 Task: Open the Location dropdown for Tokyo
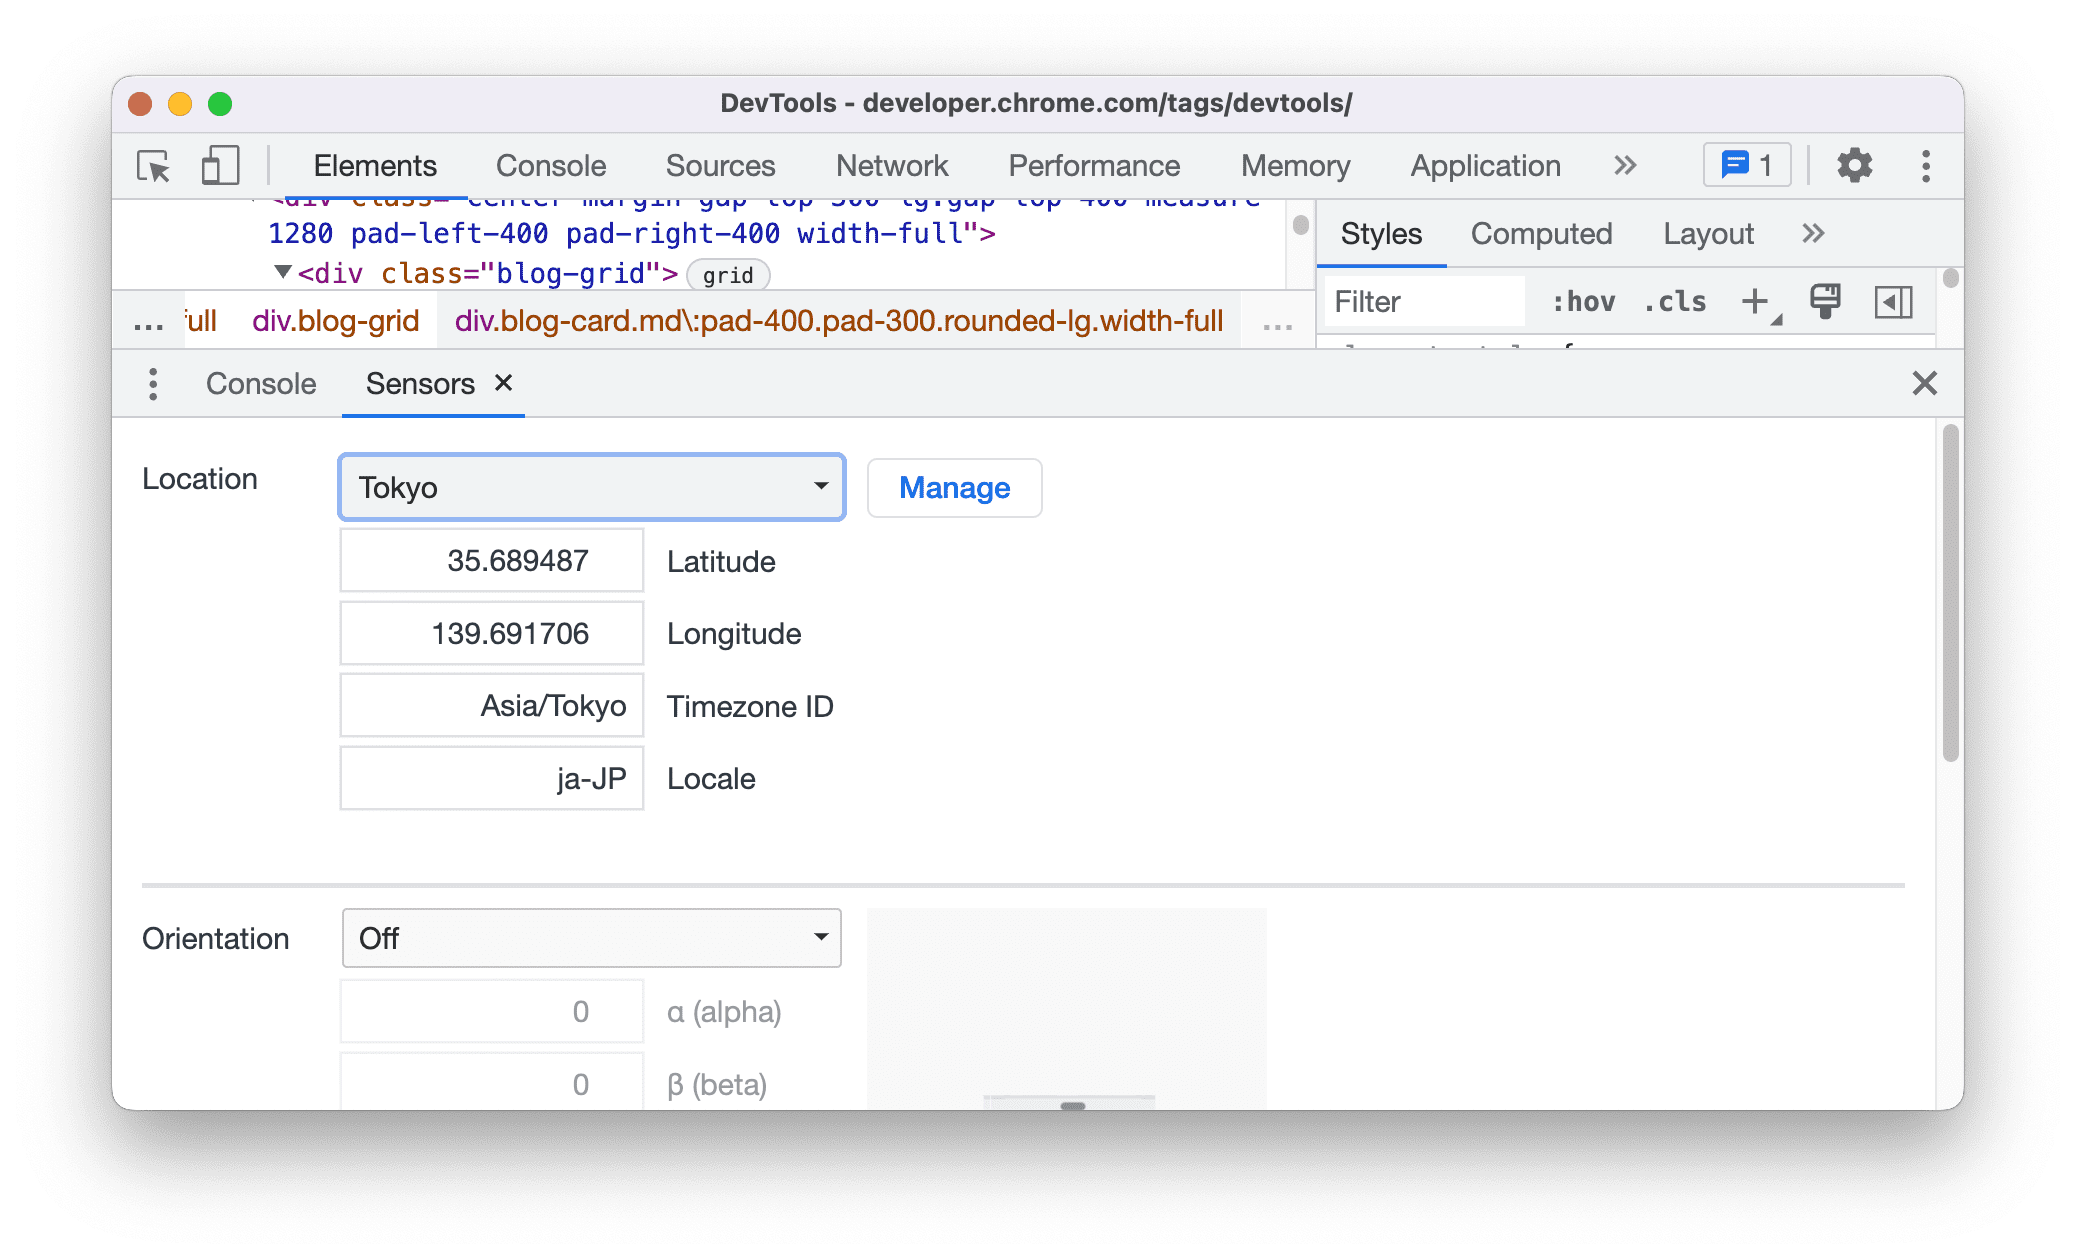[590, 485]
